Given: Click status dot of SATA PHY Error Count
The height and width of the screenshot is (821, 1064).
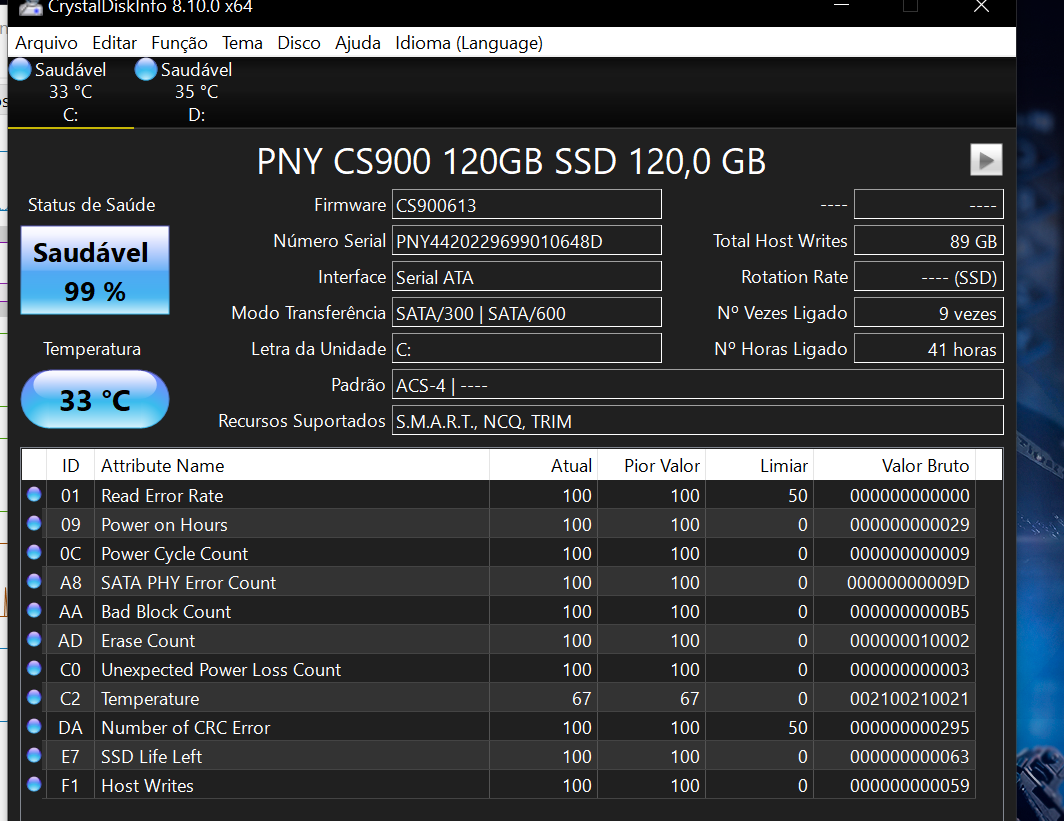Looking at the screenshot, I should tap(34, 581).
